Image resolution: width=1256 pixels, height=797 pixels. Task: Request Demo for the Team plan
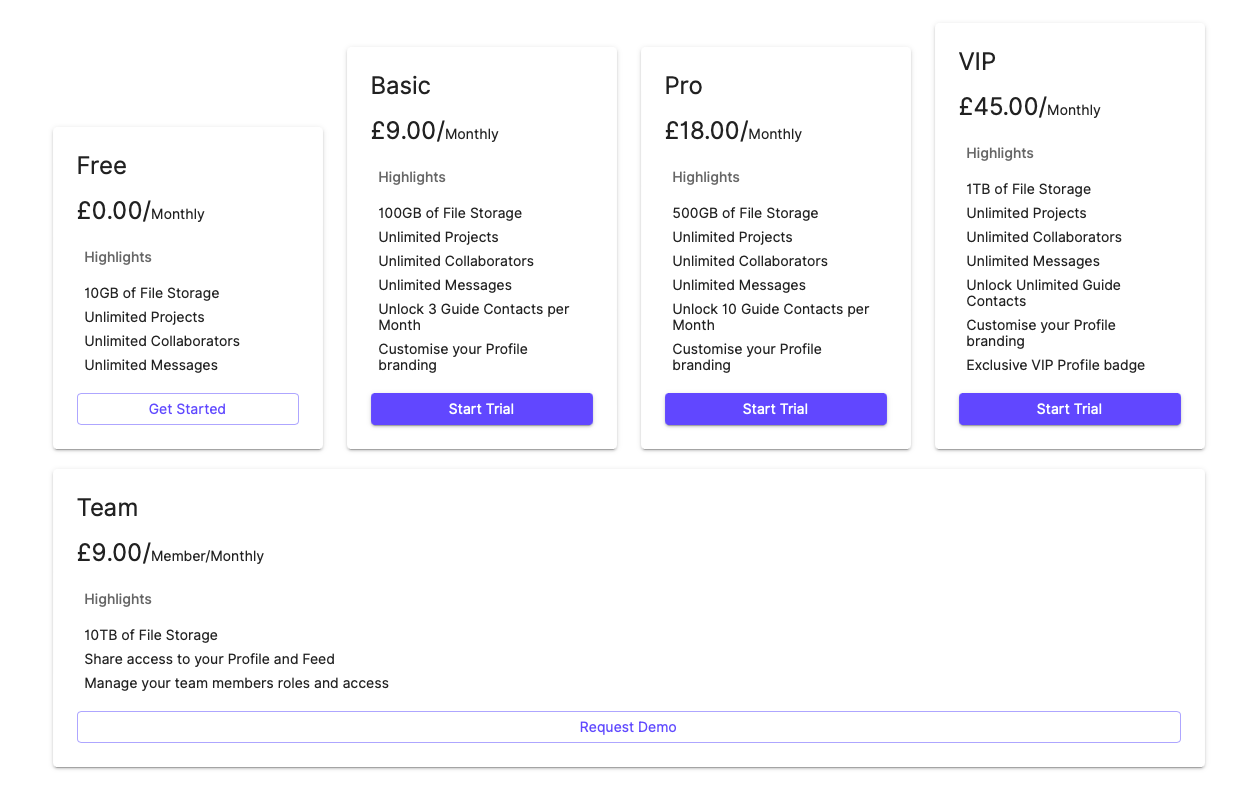[x=629, y=727]
